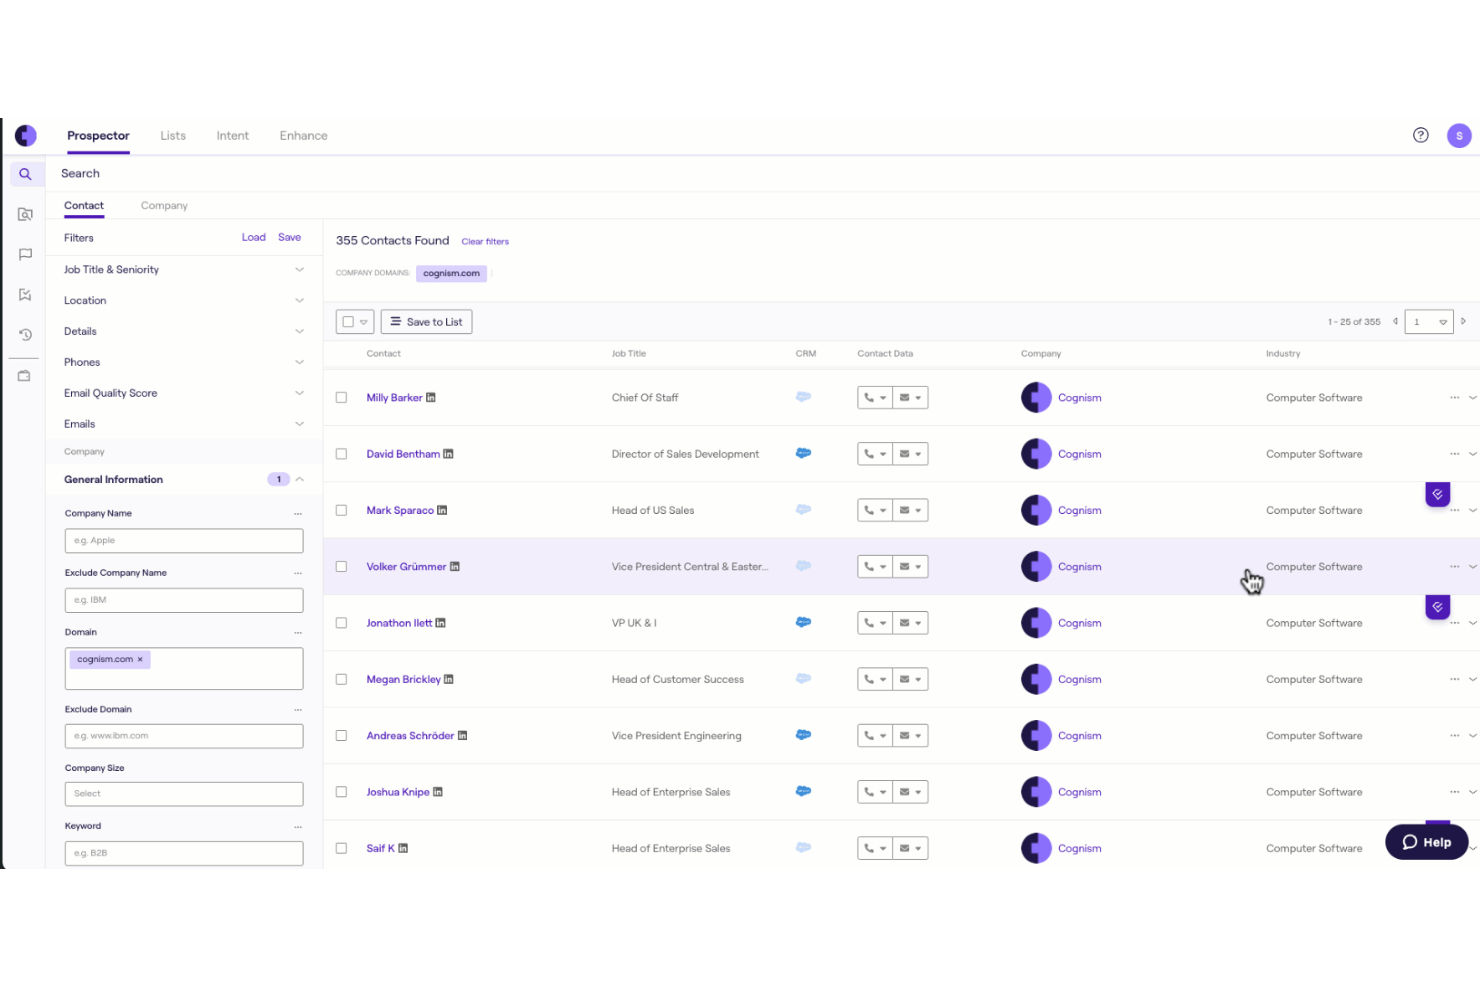Click Salesforce CRM icon for Joshua Knipe

(803, 791)
